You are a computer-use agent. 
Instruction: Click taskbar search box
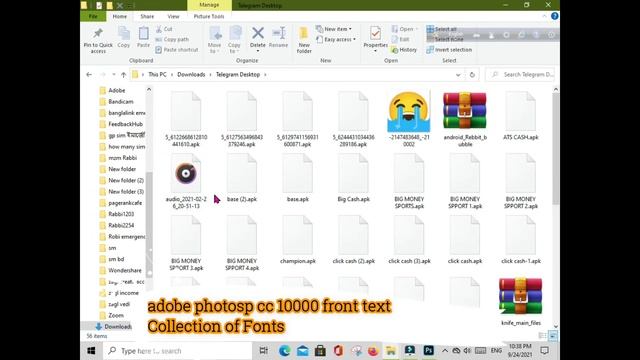point(176,351)
